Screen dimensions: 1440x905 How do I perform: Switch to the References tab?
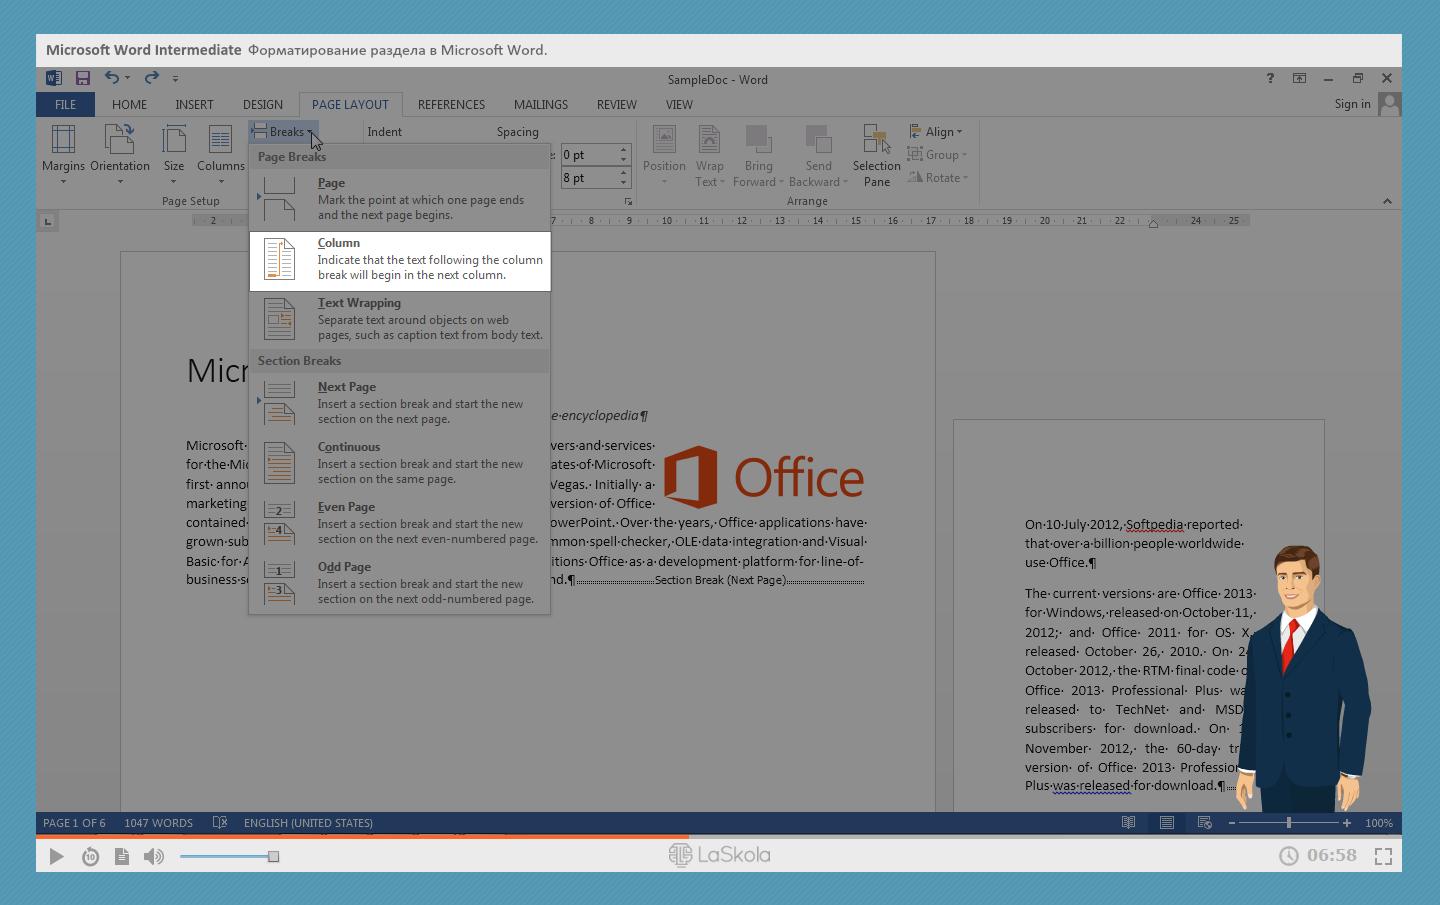pos(451,105)
